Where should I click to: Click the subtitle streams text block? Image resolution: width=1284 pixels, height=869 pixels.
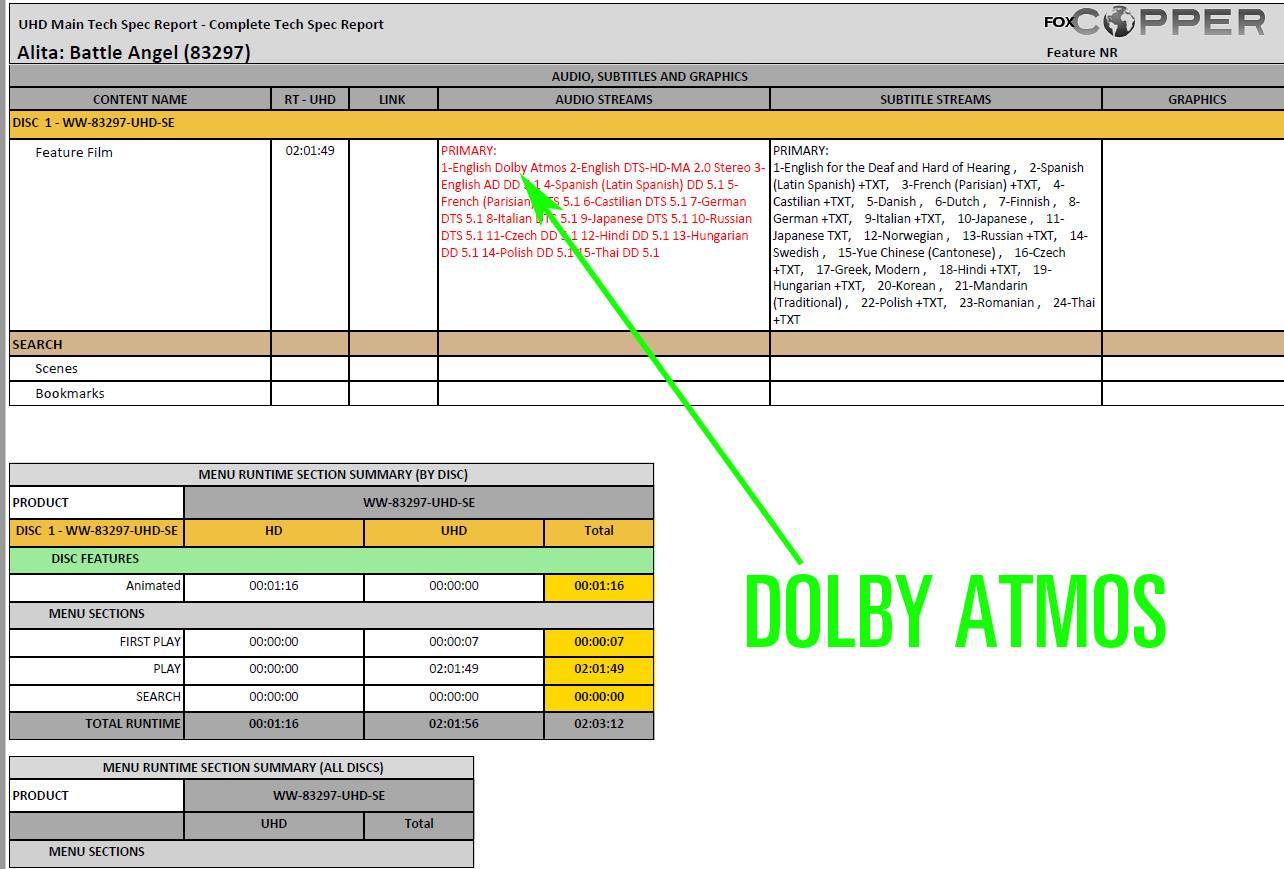tap(934, 235)
